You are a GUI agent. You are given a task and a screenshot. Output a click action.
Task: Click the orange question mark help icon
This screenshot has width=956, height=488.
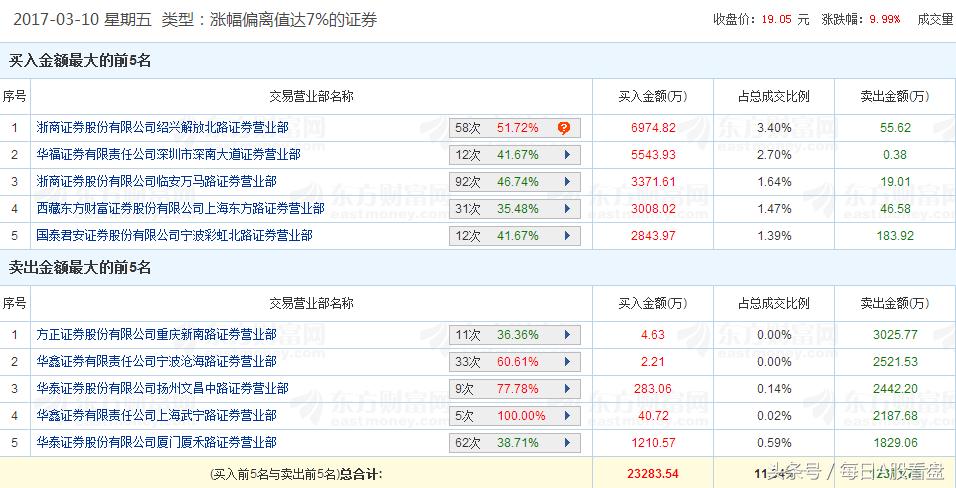[564, 128]
